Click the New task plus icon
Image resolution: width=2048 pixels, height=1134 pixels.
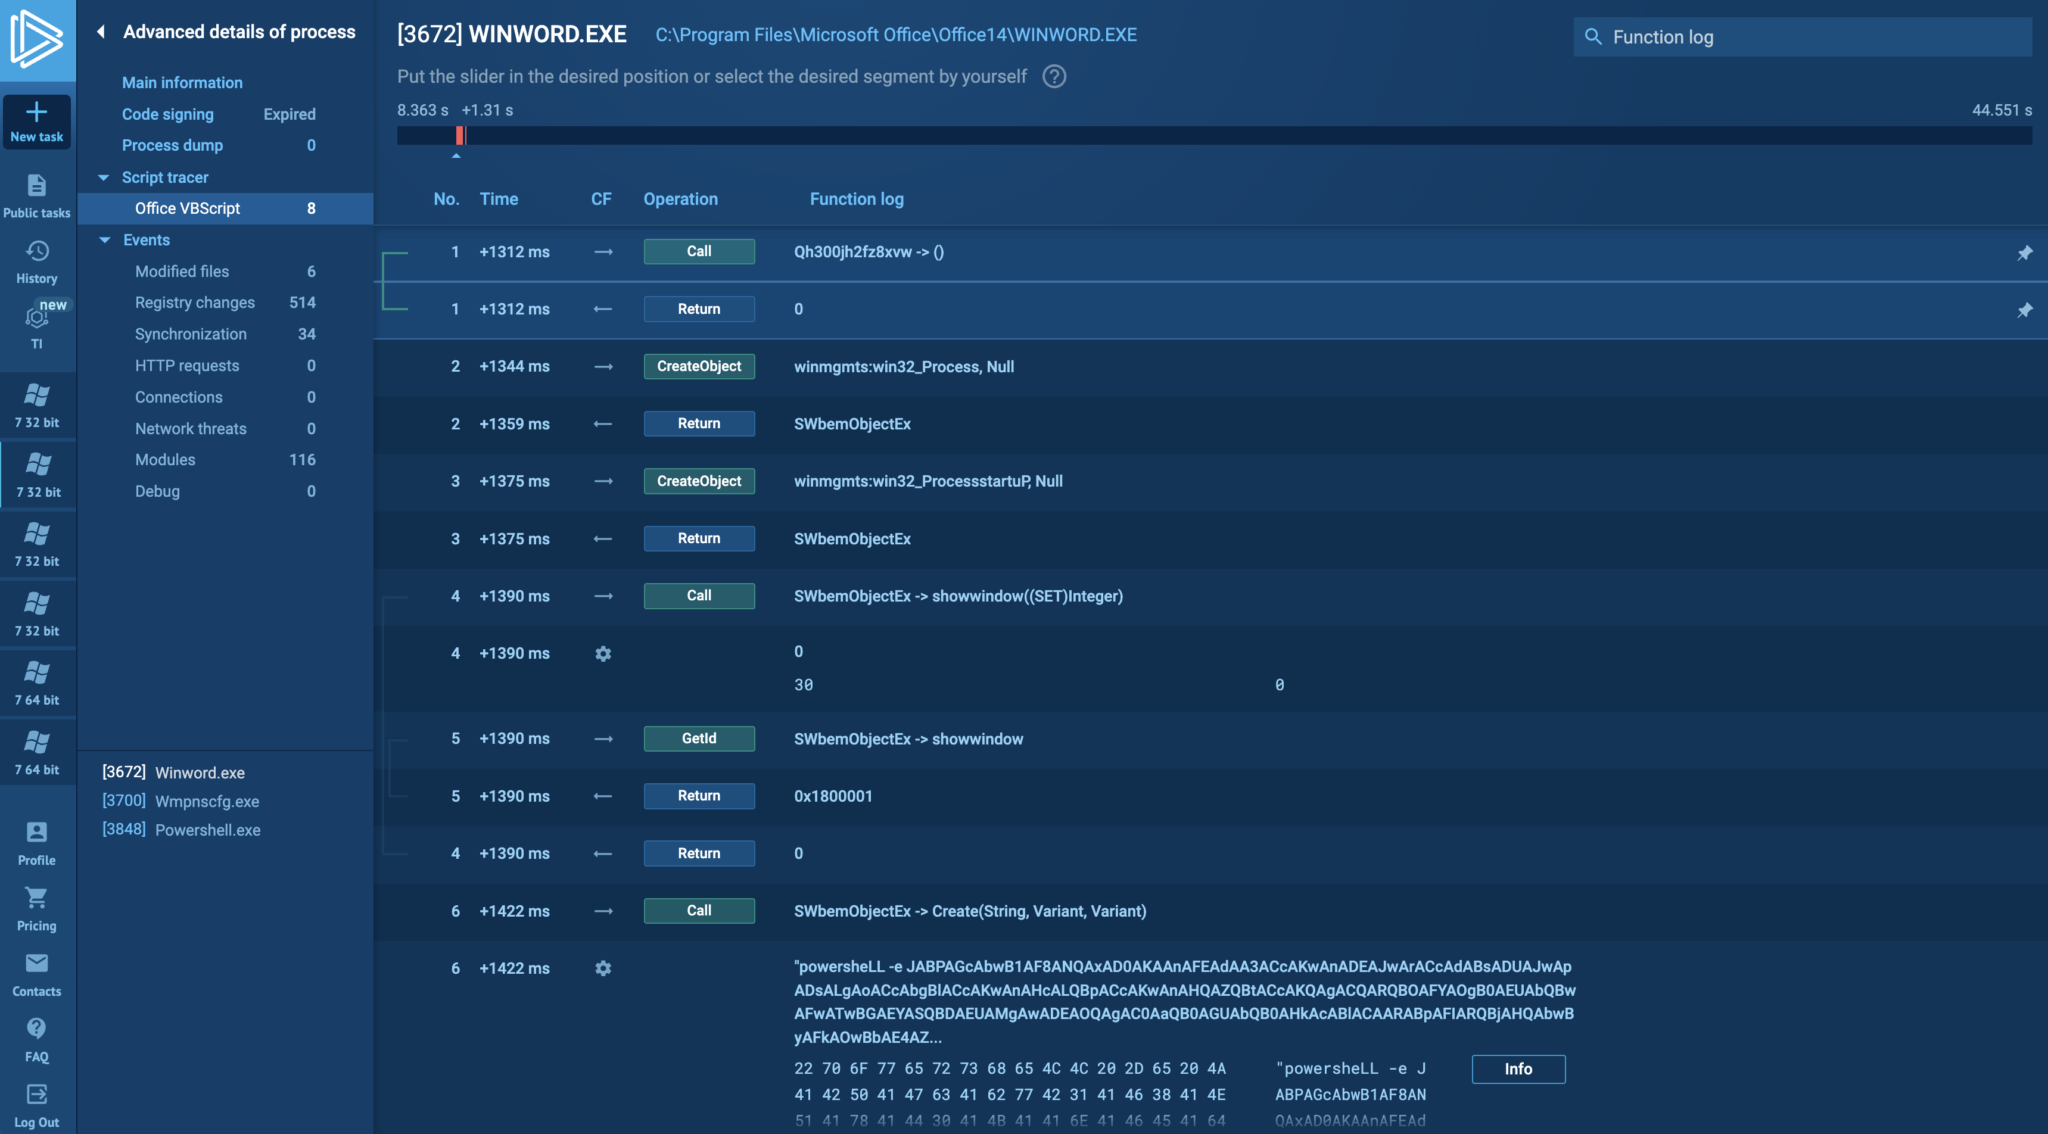(37, 113)
